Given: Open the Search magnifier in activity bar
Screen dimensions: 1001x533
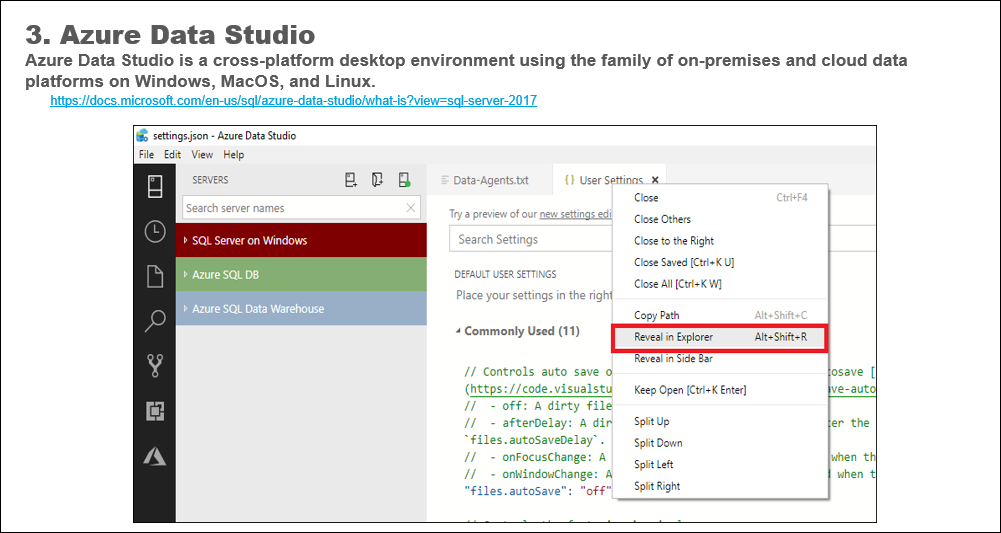Looking at the screenshot, I should click(x=154, y=321).
